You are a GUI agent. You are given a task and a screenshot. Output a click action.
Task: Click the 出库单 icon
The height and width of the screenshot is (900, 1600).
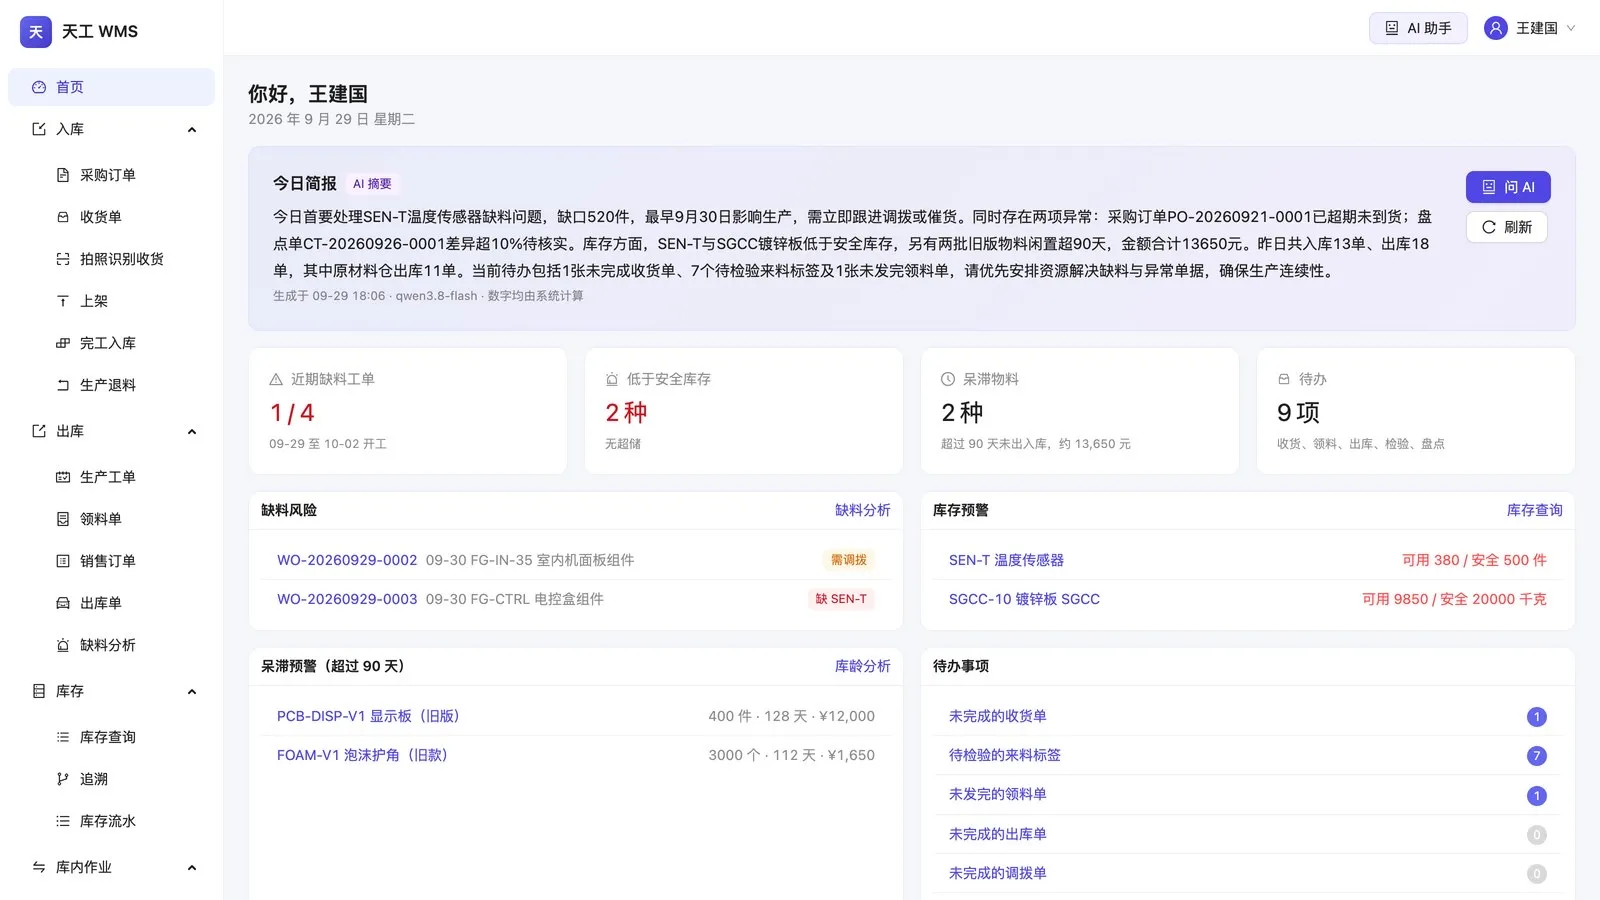tap(63, 603)
